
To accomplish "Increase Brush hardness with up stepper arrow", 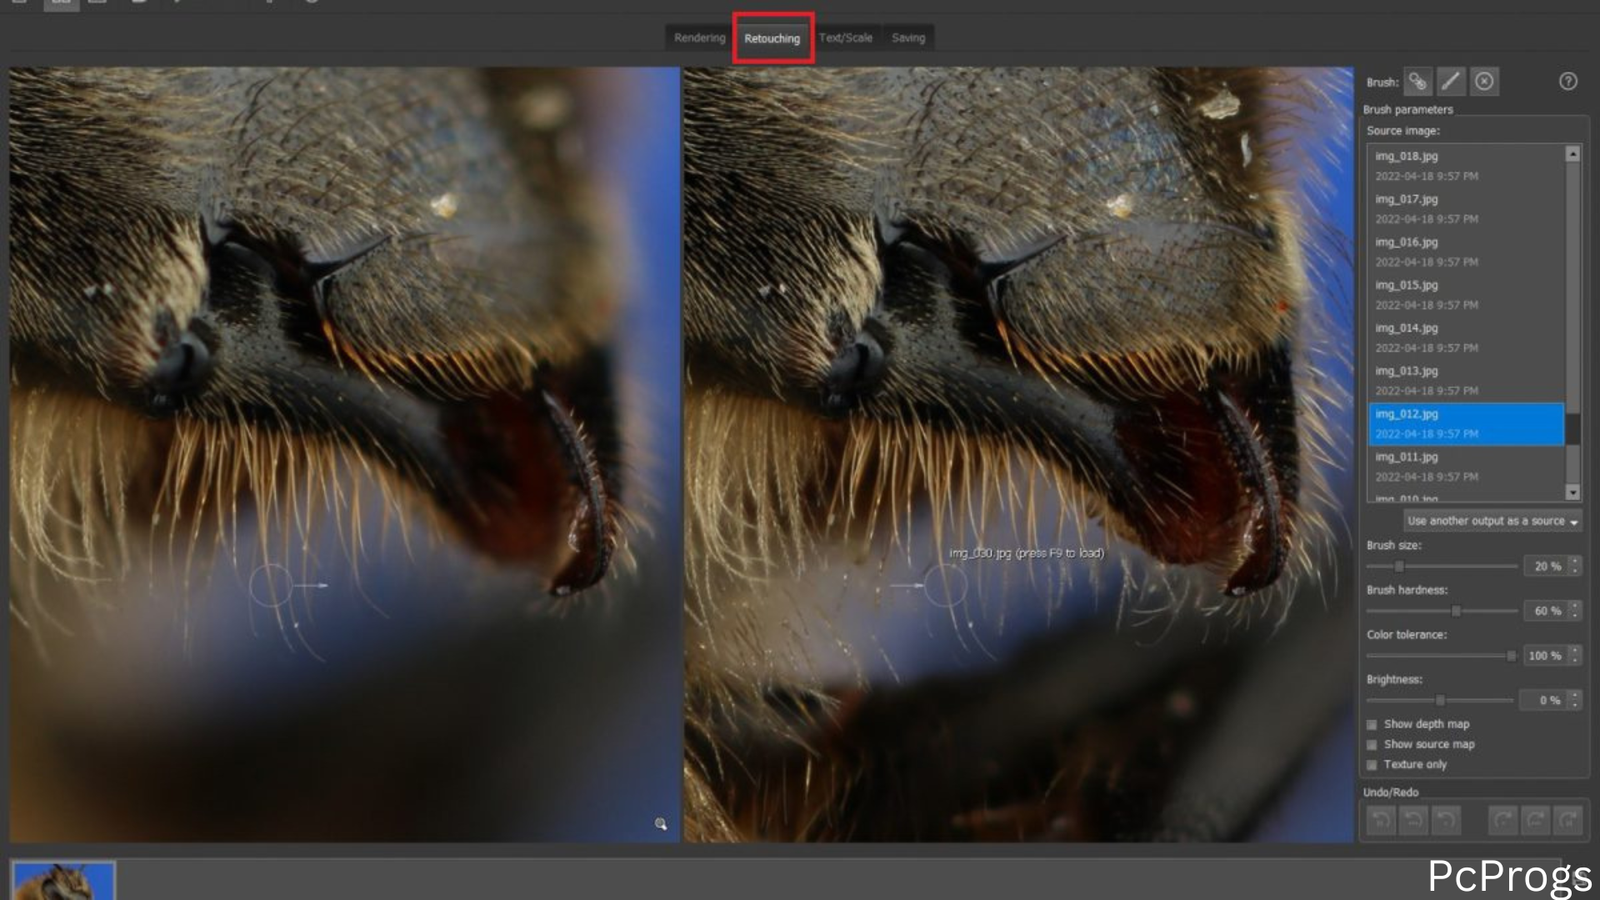I will (1575, 605).
